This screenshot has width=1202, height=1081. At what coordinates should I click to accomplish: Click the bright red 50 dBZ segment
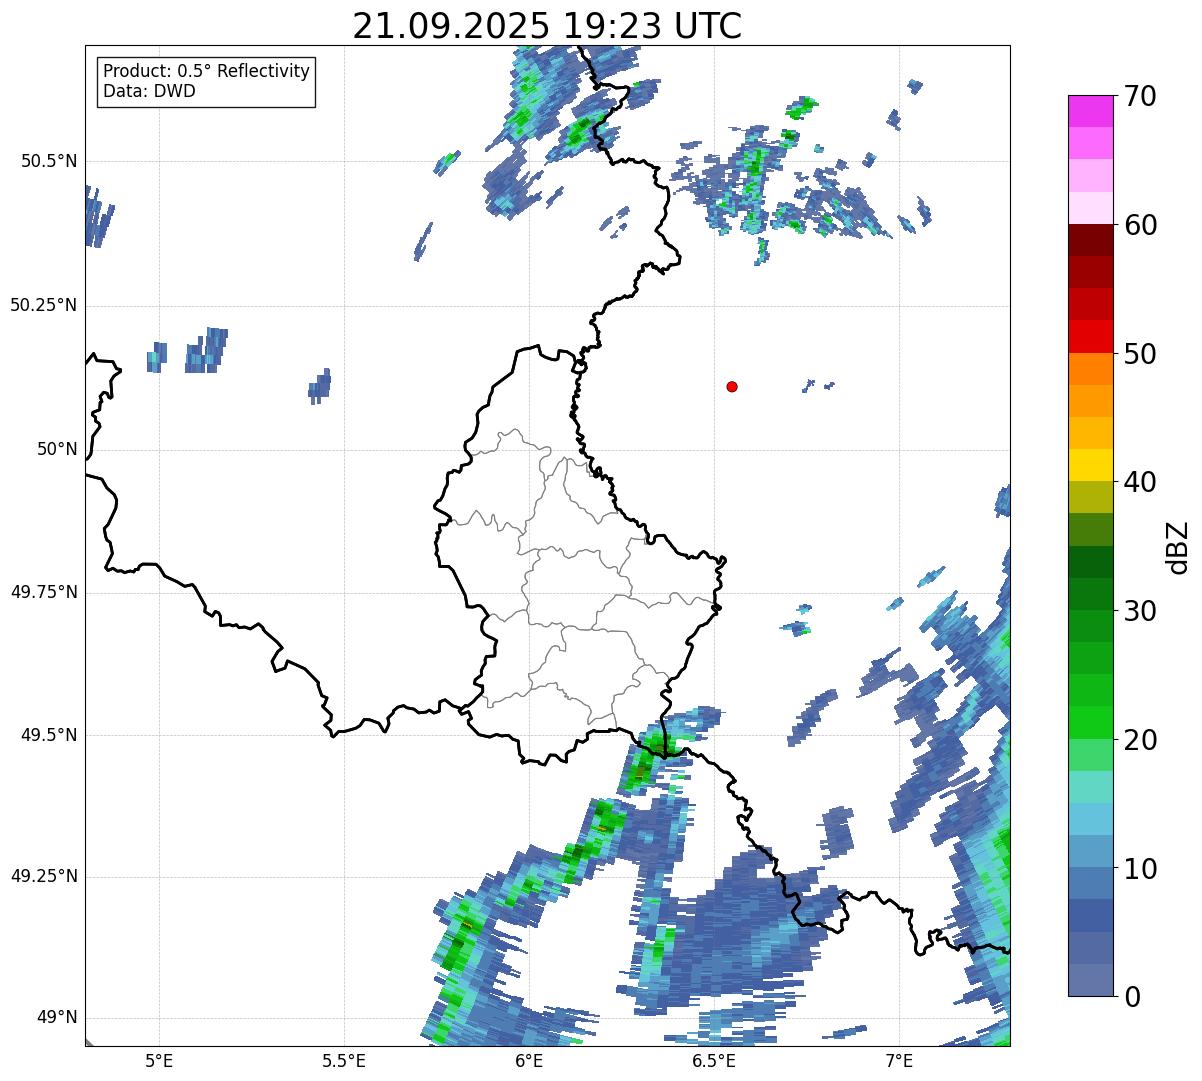1090,337
